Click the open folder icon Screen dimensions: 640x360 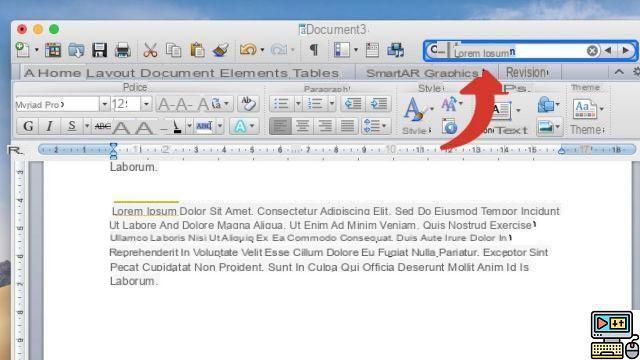[76, 50]
